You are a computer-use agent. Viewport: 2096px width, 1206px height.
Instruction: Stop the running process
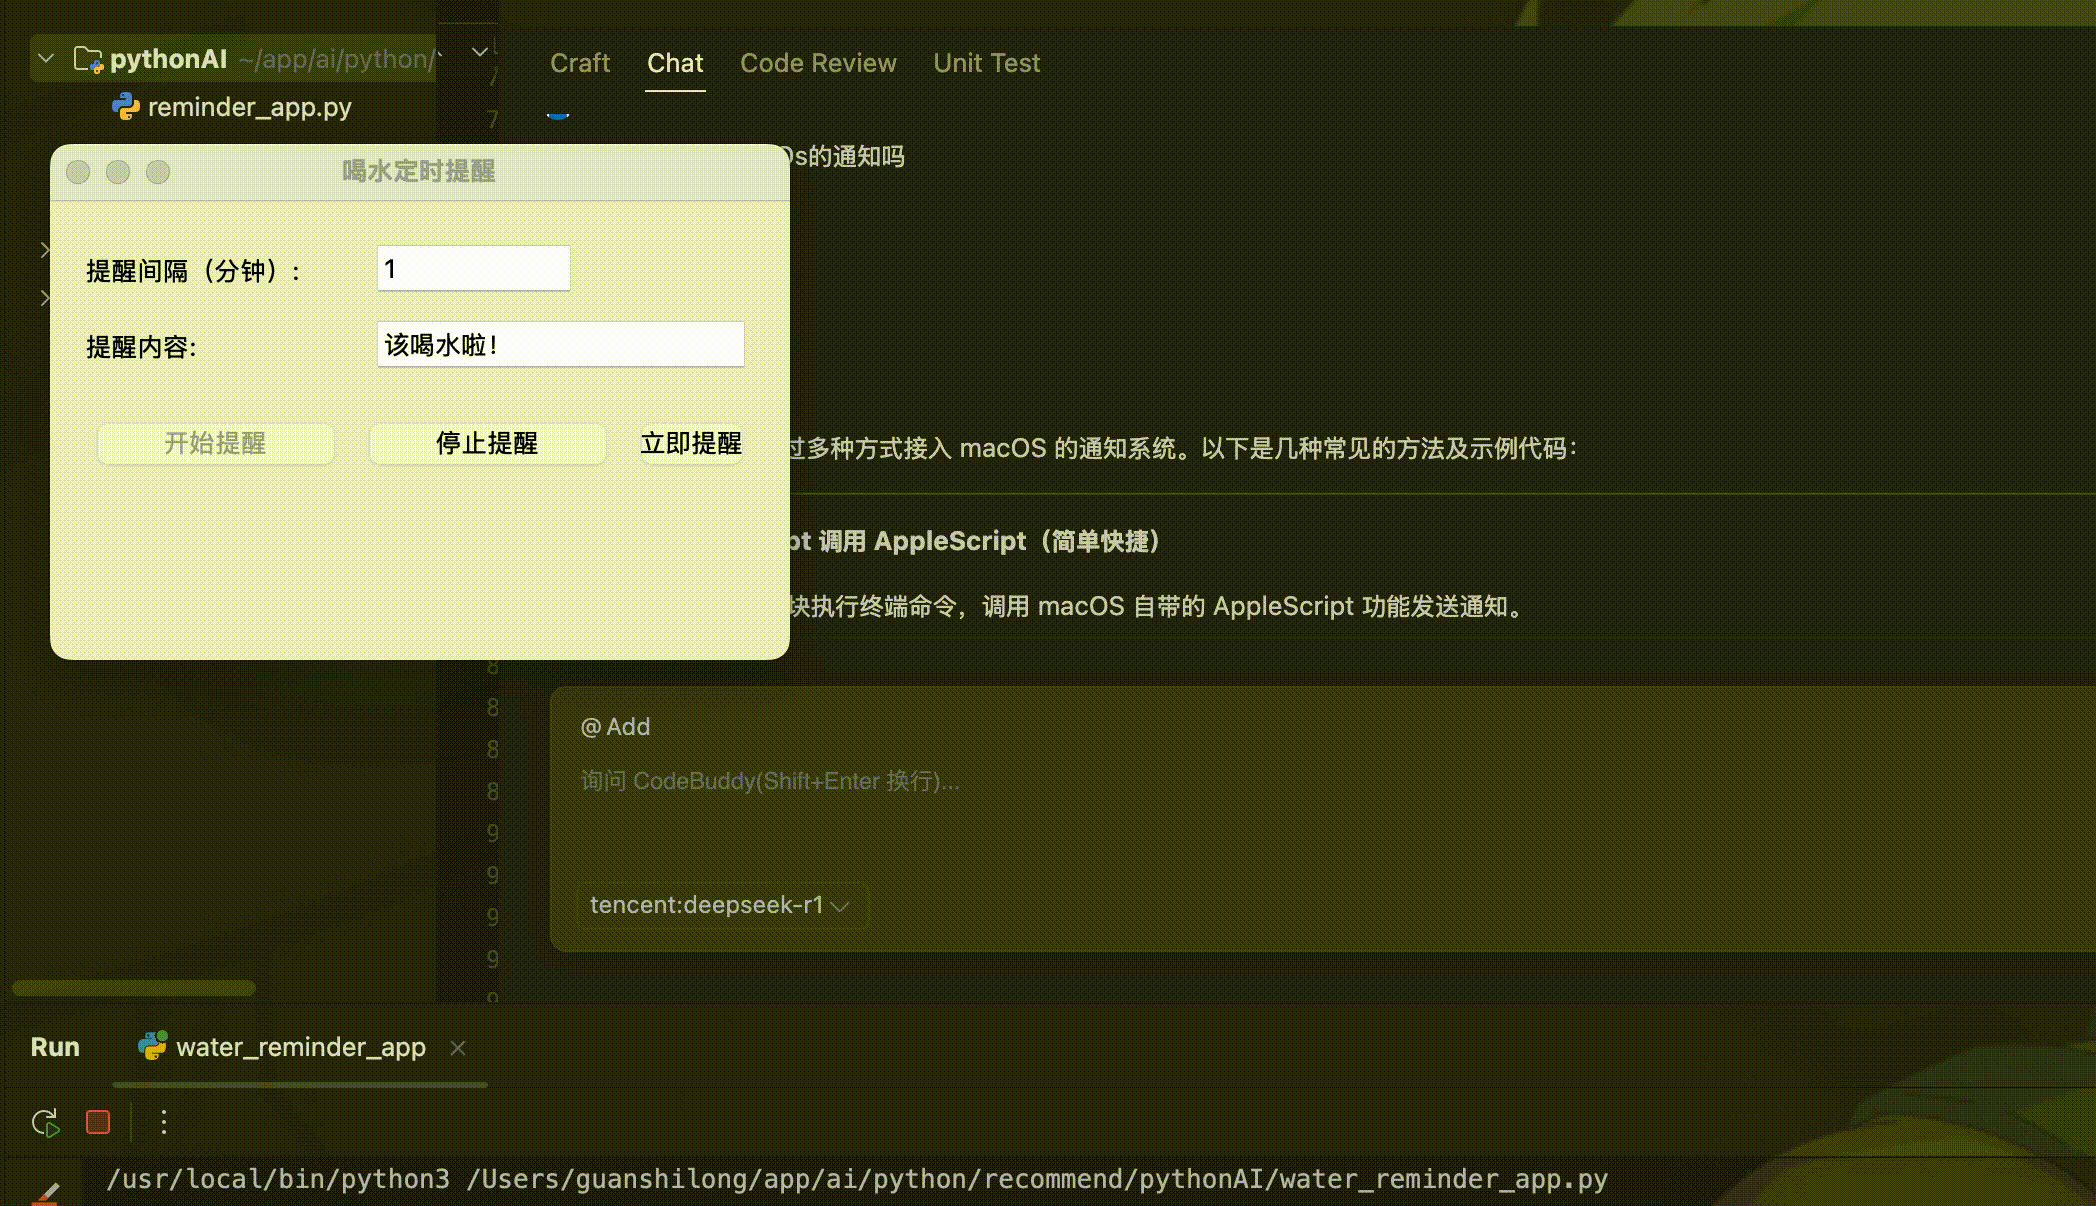pos(98,1122)
